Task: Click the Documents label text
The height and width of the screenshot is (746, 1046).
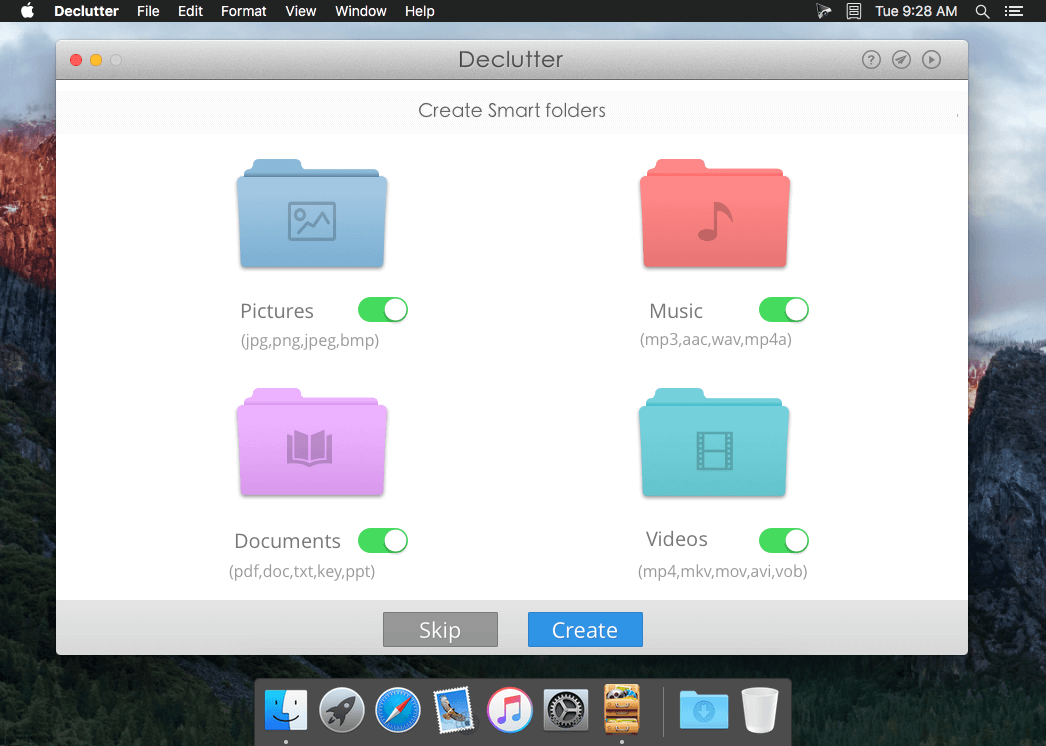Action: (x=288, y=540)
